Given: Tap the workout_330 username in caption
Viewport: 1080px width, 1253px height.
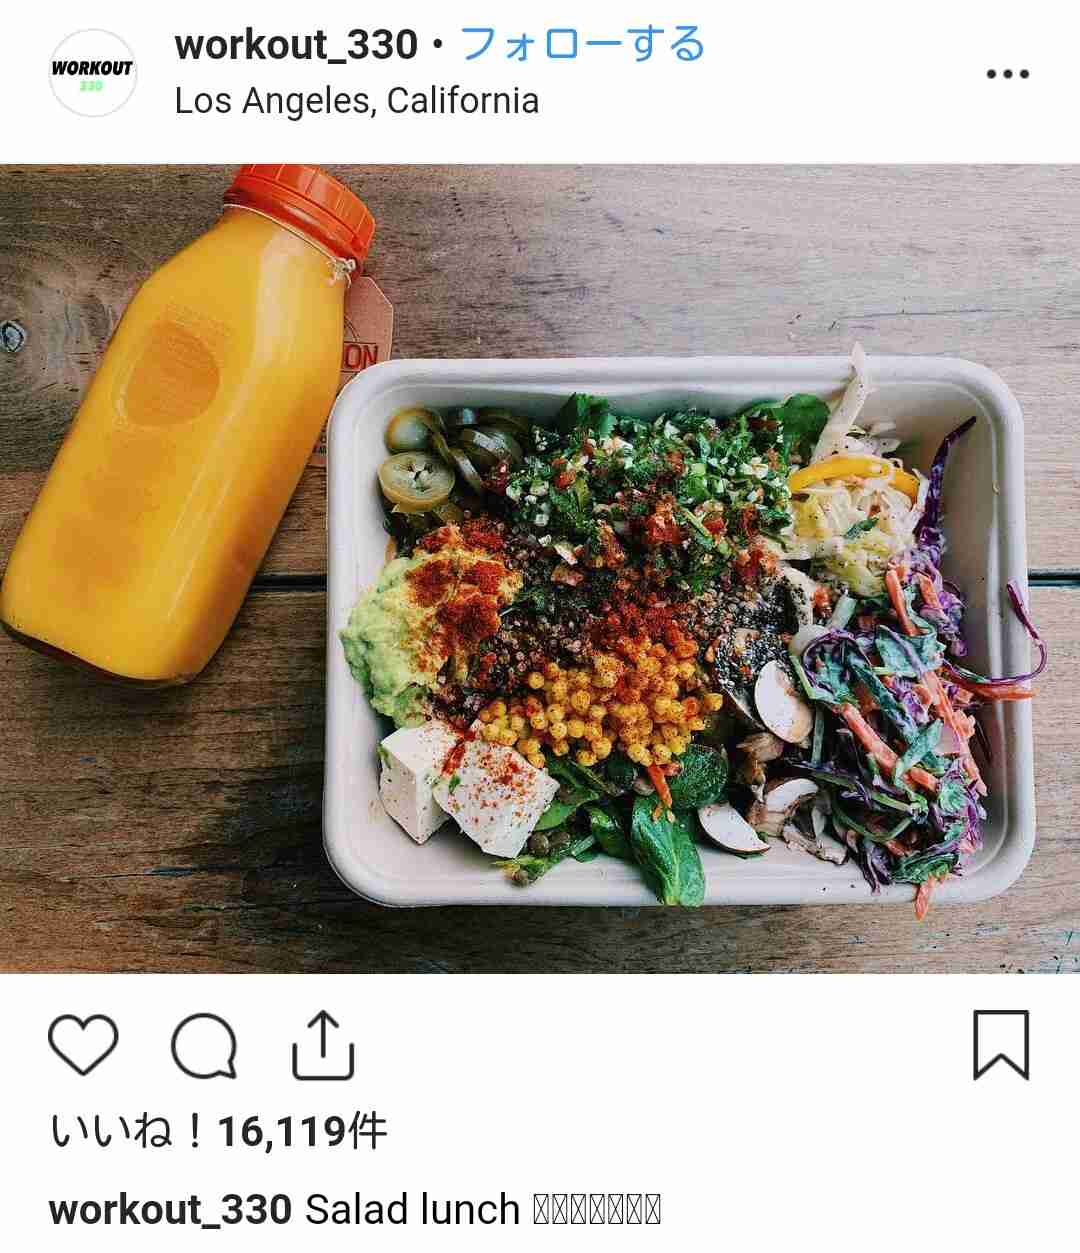Looking at the screenshot, I should [x=170, y=1209].
